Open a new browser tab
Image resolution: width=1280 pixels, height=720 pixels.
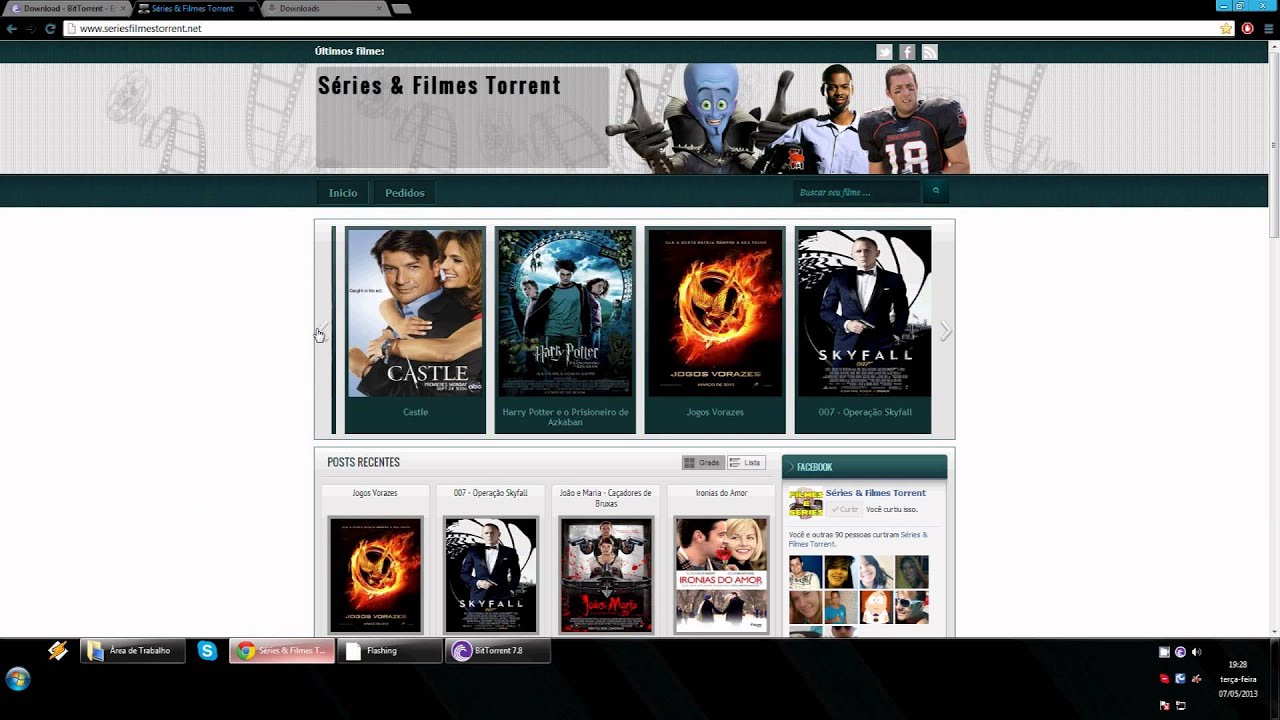point(401,9)
